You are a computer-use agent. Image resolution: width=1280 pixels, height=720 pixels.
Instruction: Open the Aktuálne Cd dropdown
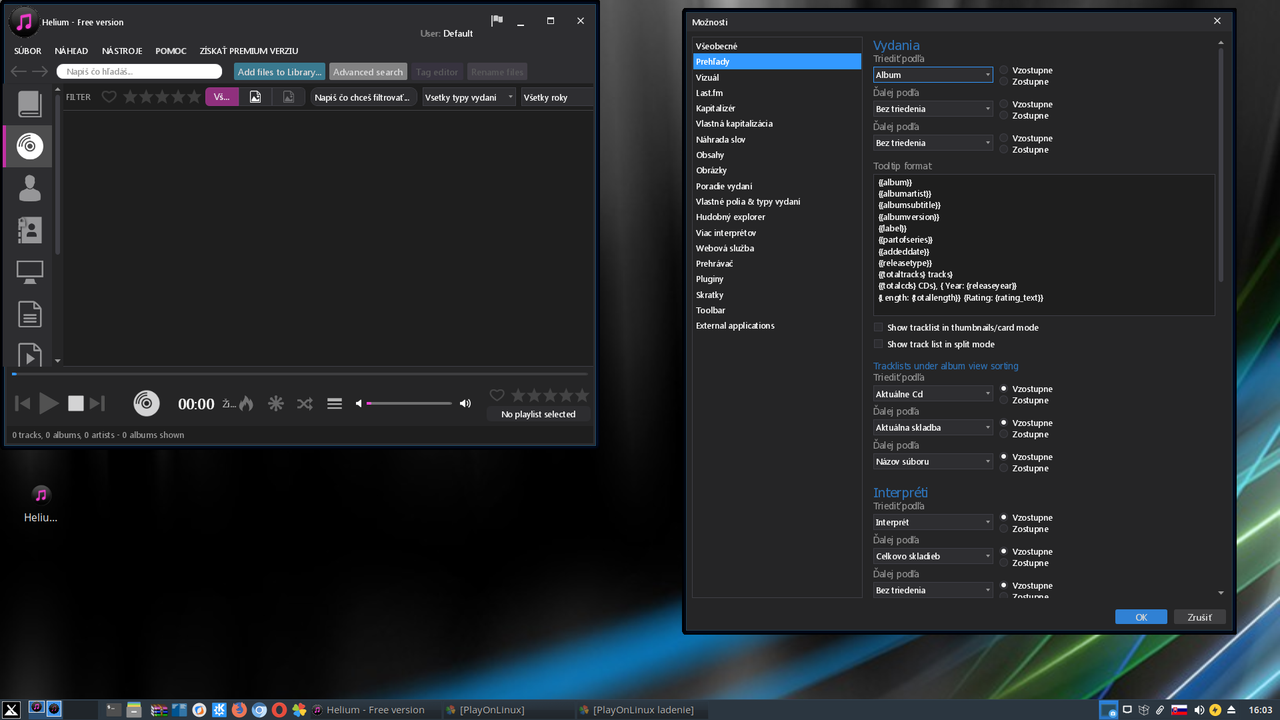[x=933, y=394]
